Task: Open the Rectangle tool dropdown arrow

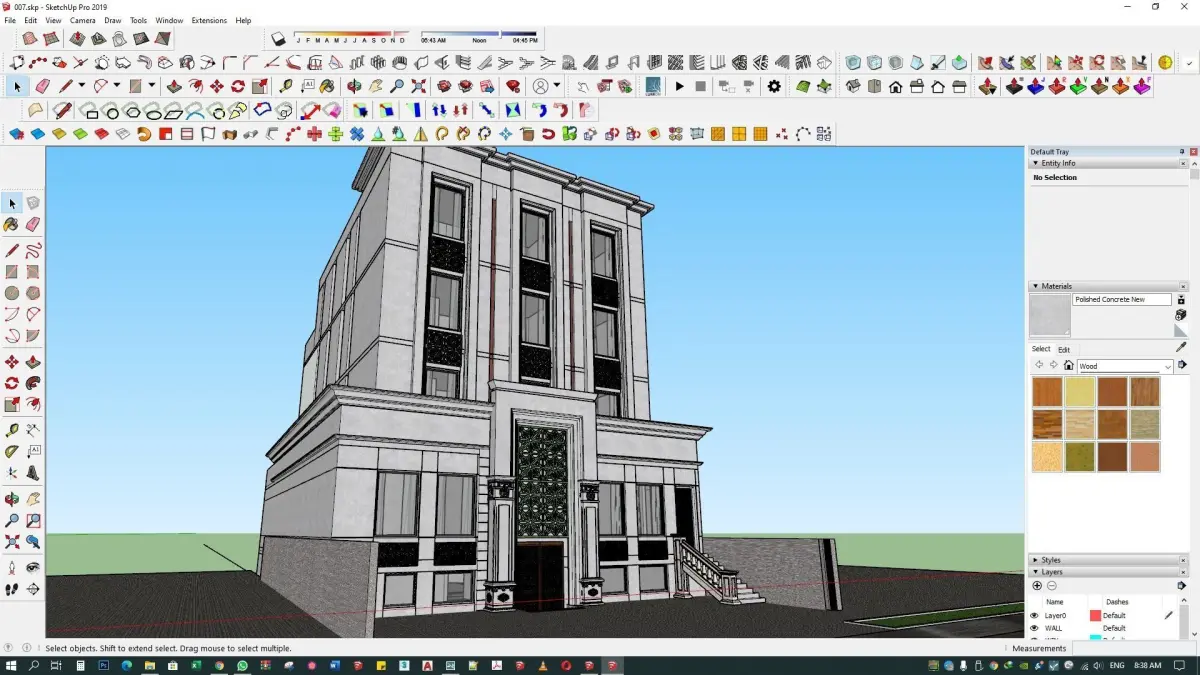Action: (150, 86)
